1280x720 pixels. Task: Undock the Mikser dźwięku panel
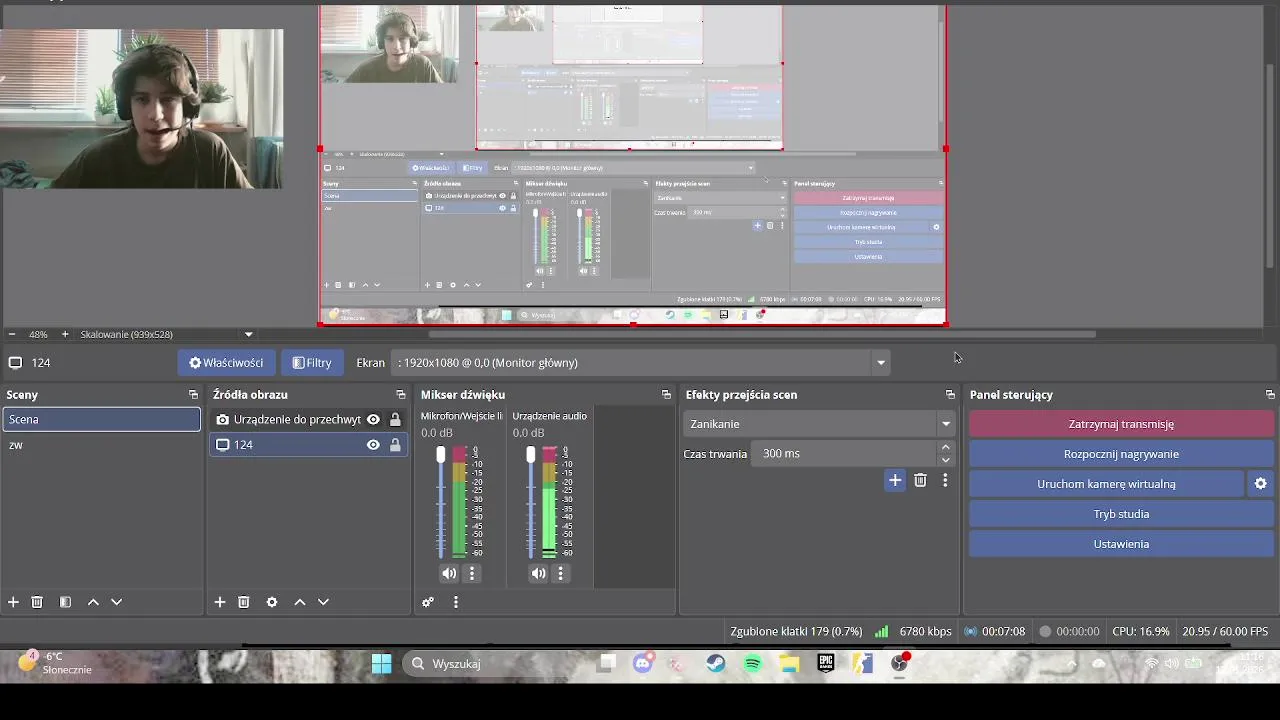666,395
